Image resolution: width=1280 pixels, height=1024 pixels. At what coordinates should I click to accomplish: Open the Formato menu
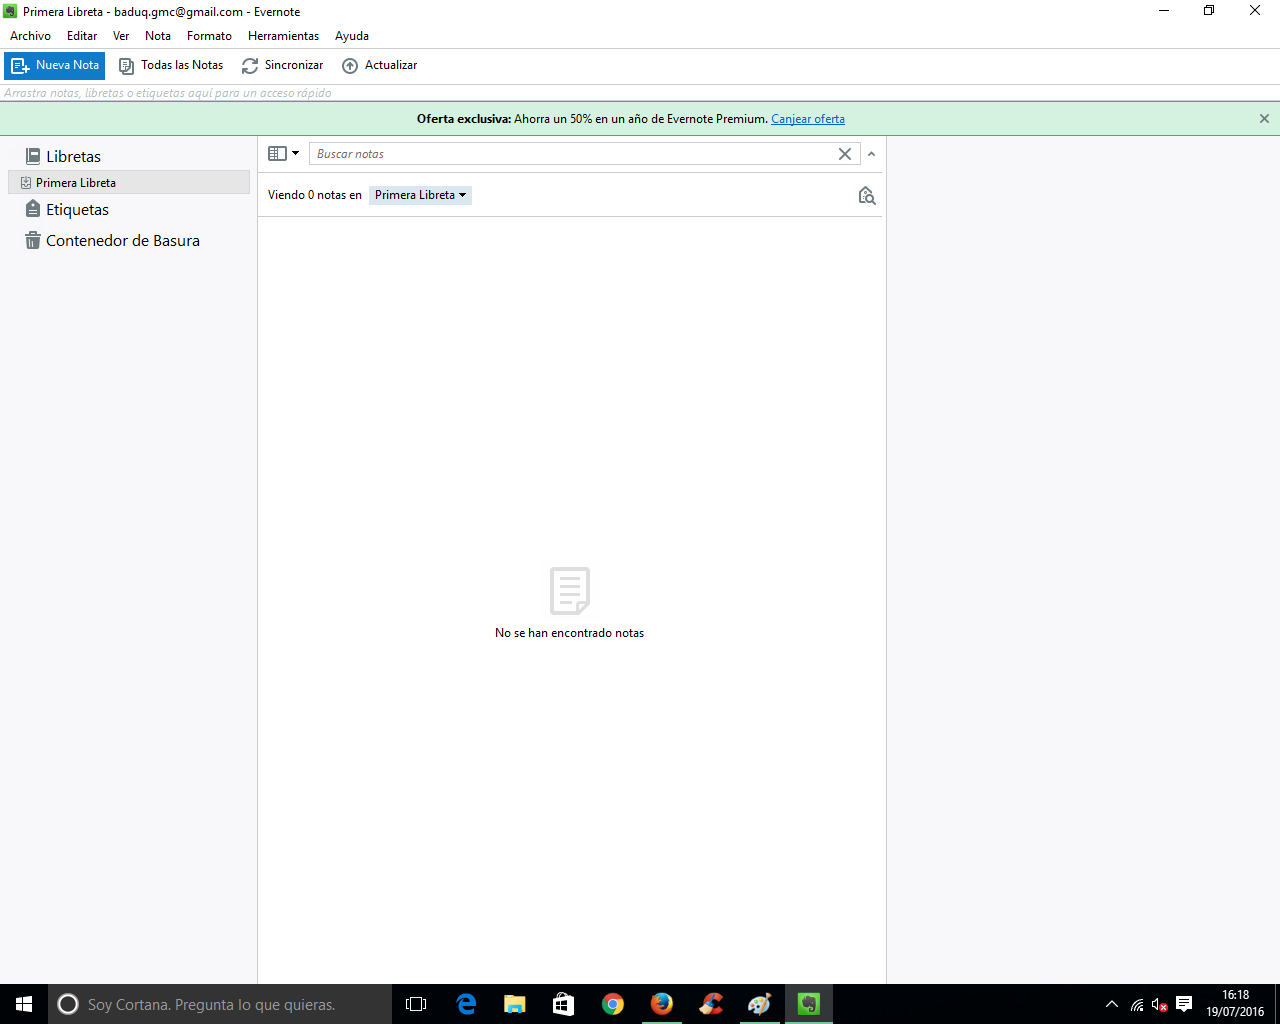pos(209,36)
